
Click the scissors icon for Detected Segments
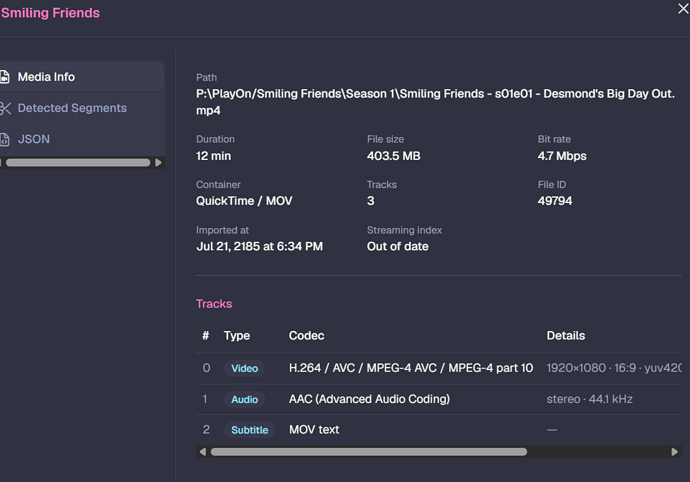tap(5, 108)
